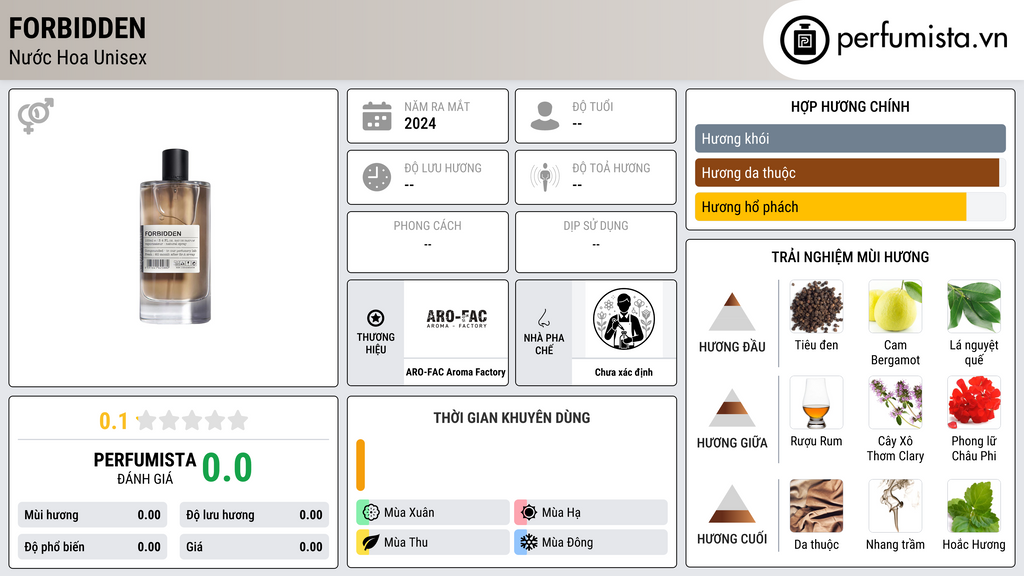Open the Forbidden perfume bottle image
1024x576 pixels.
coord(175,236)
